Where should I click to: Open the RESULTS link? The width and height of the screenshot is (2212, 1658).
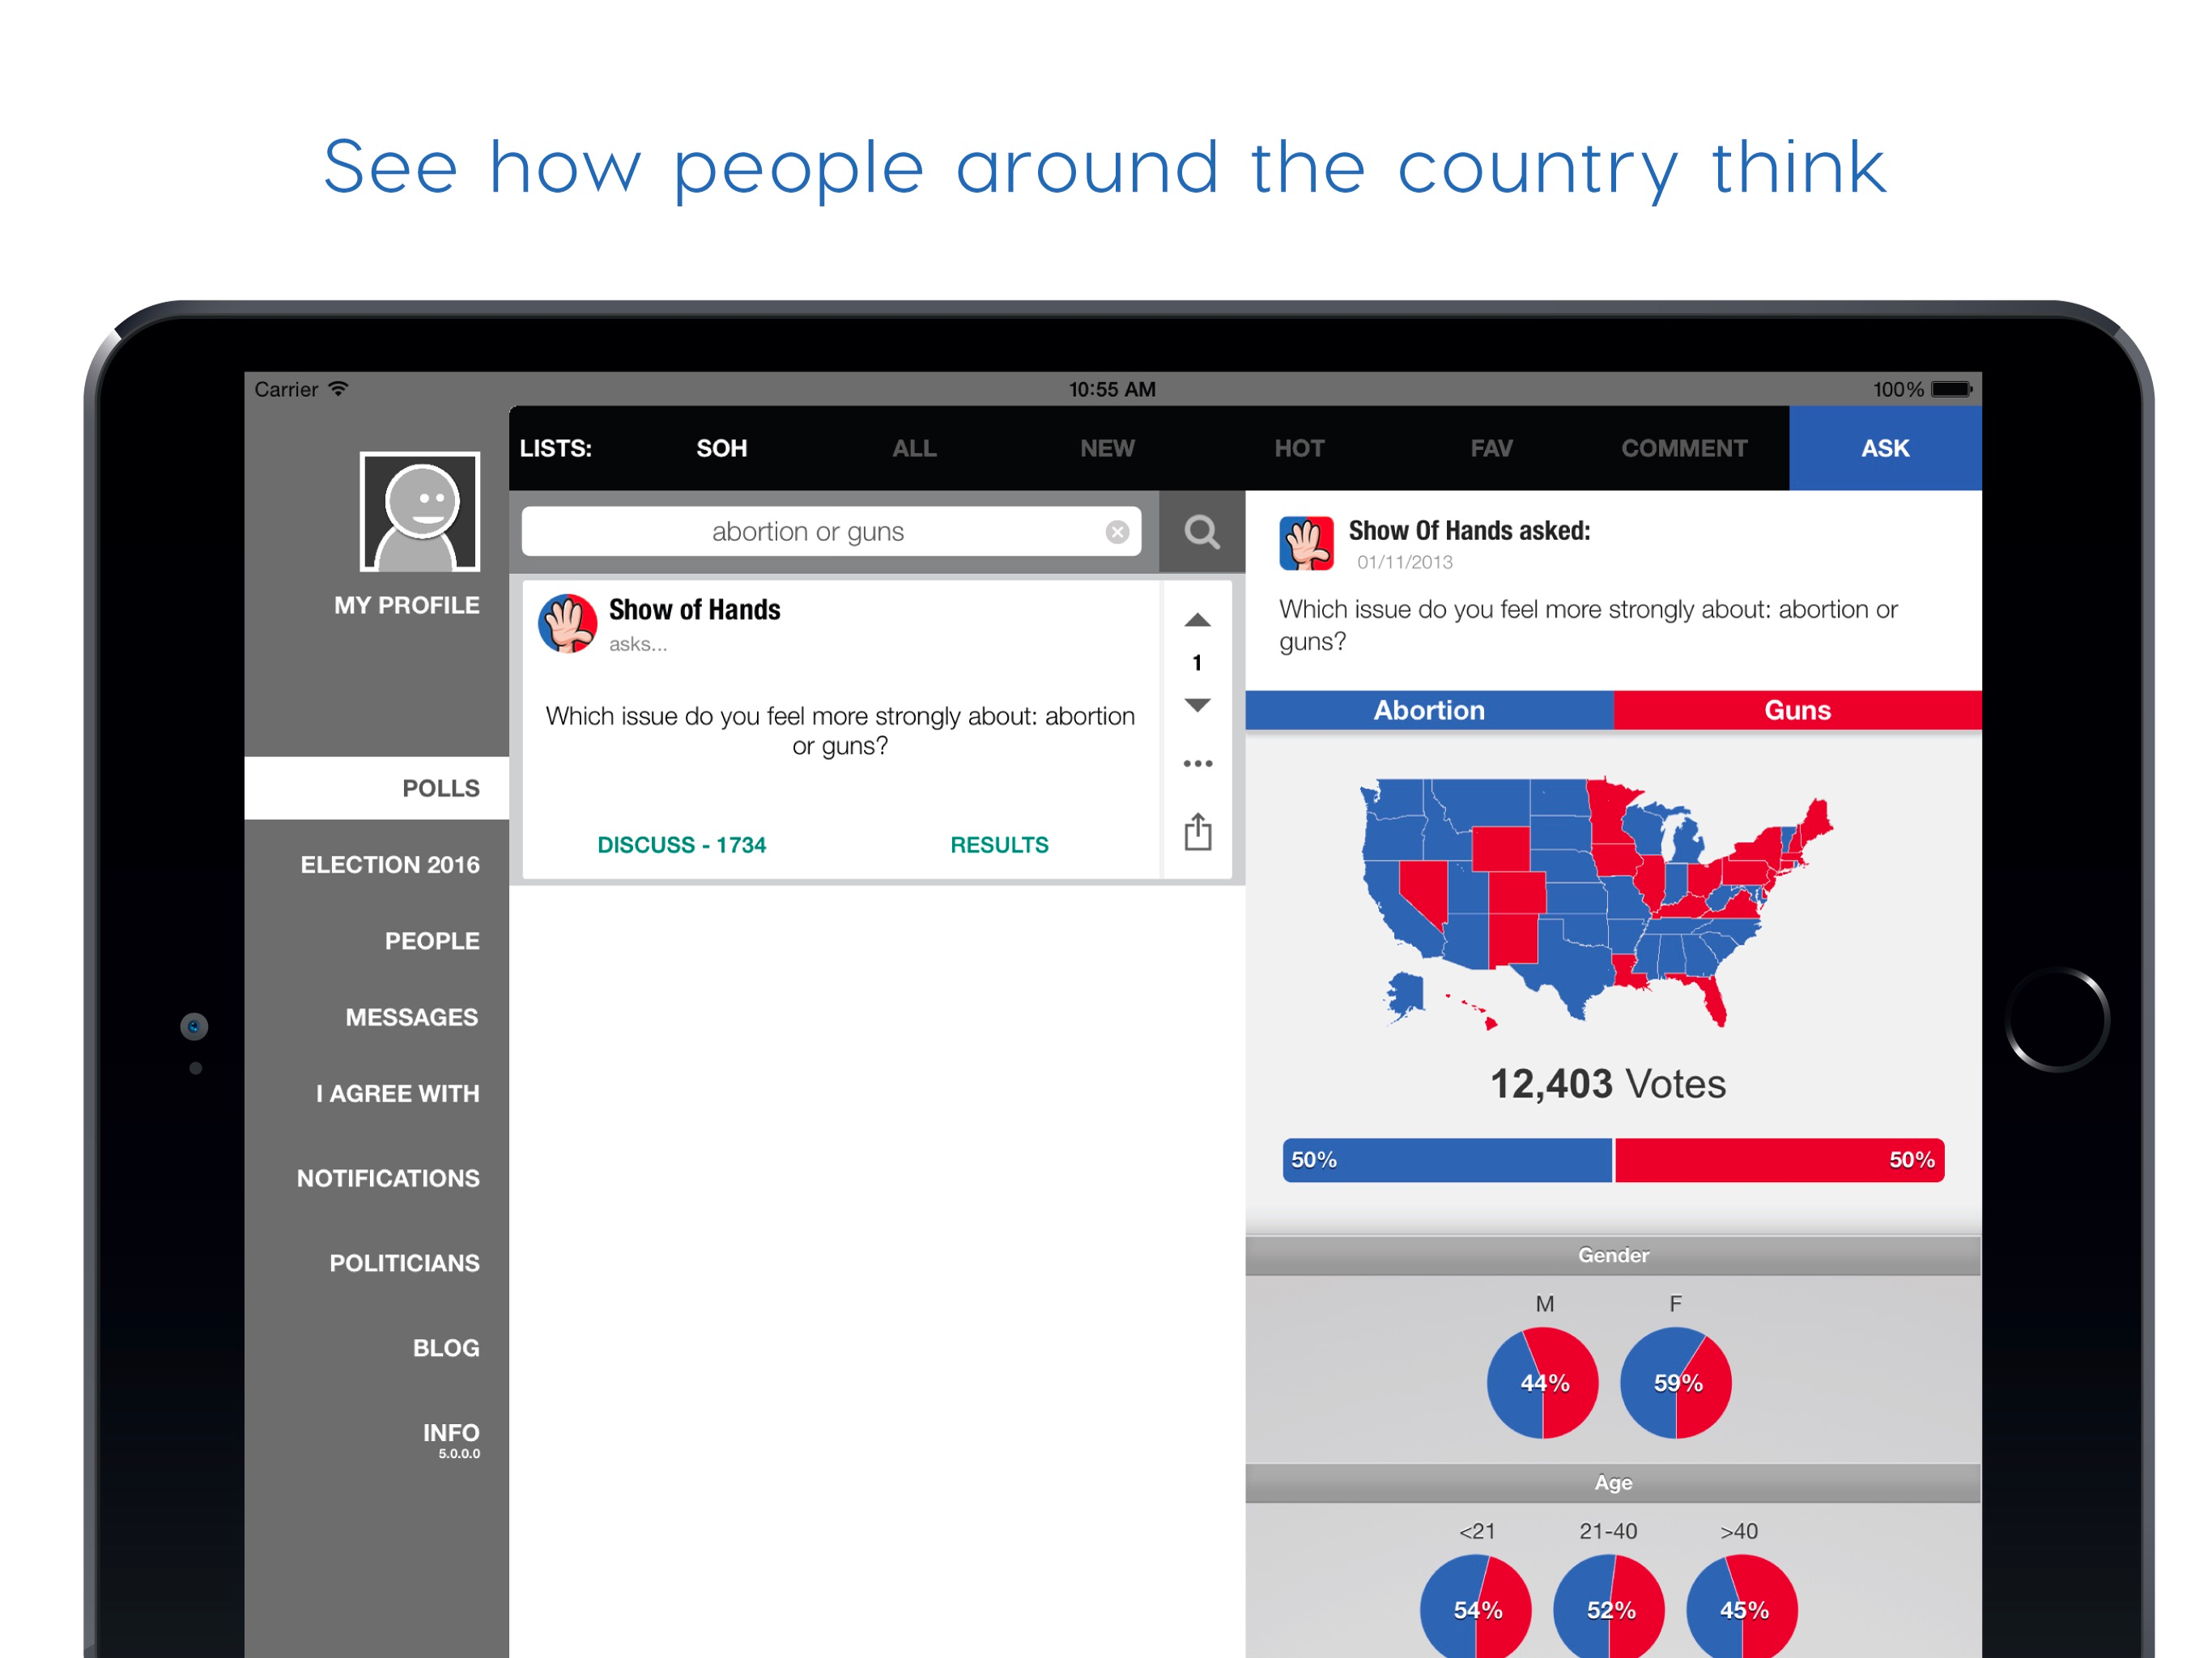click(999, 845)
